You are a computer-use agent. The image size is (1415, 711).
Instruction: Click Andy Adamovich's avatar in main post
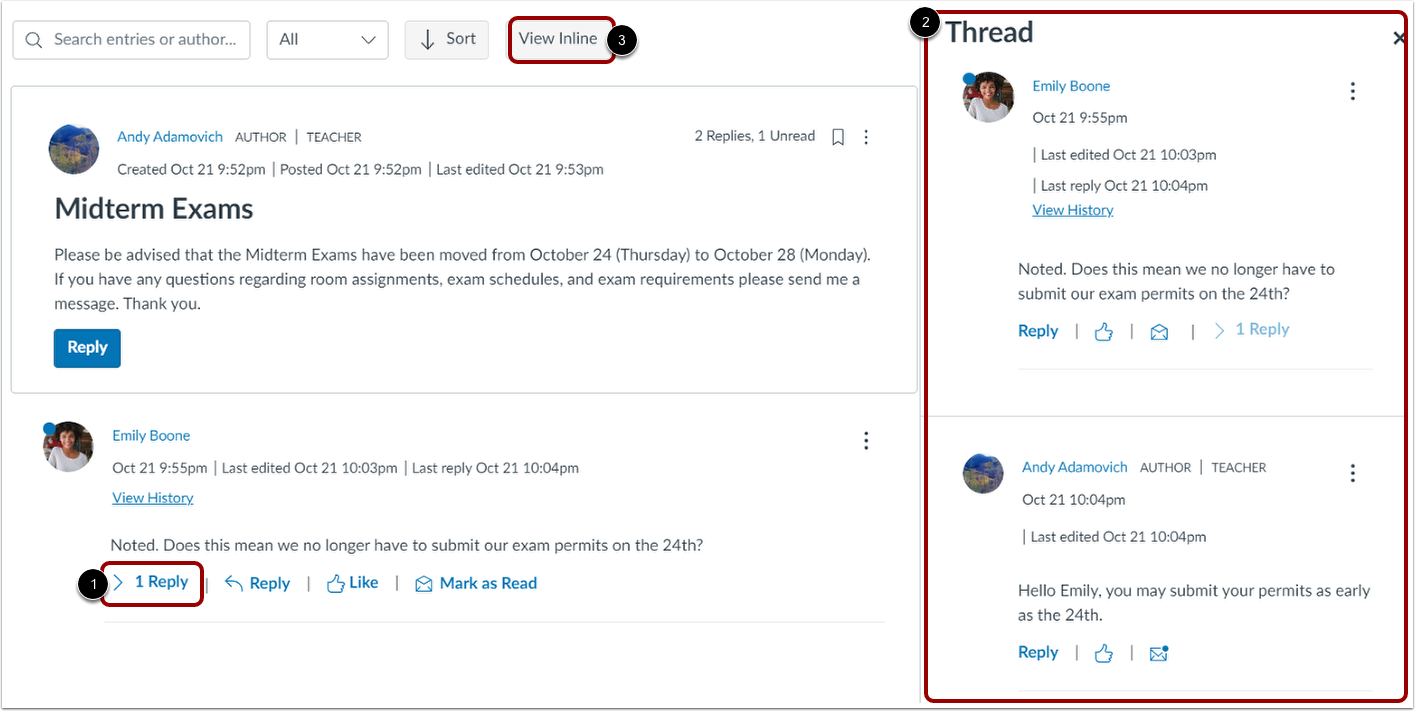(74, 150)
